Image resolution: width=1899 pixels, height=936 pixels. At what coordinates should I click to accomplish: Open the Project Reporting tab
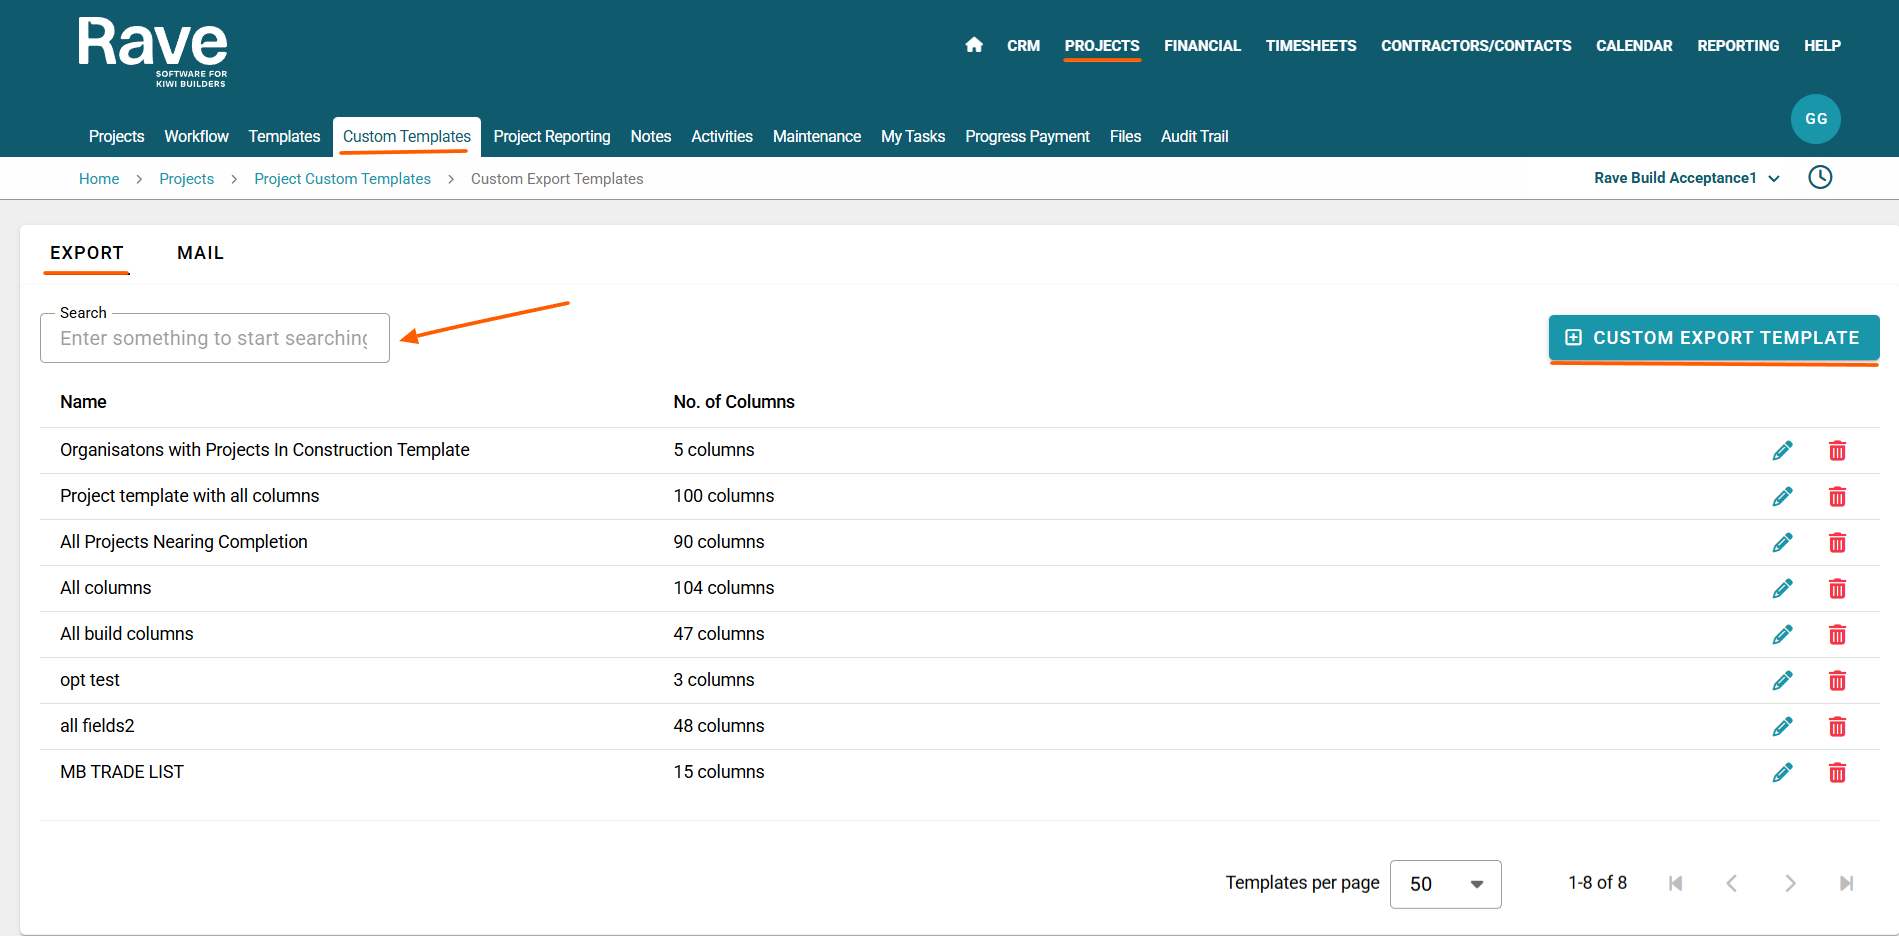click(551, 137)
